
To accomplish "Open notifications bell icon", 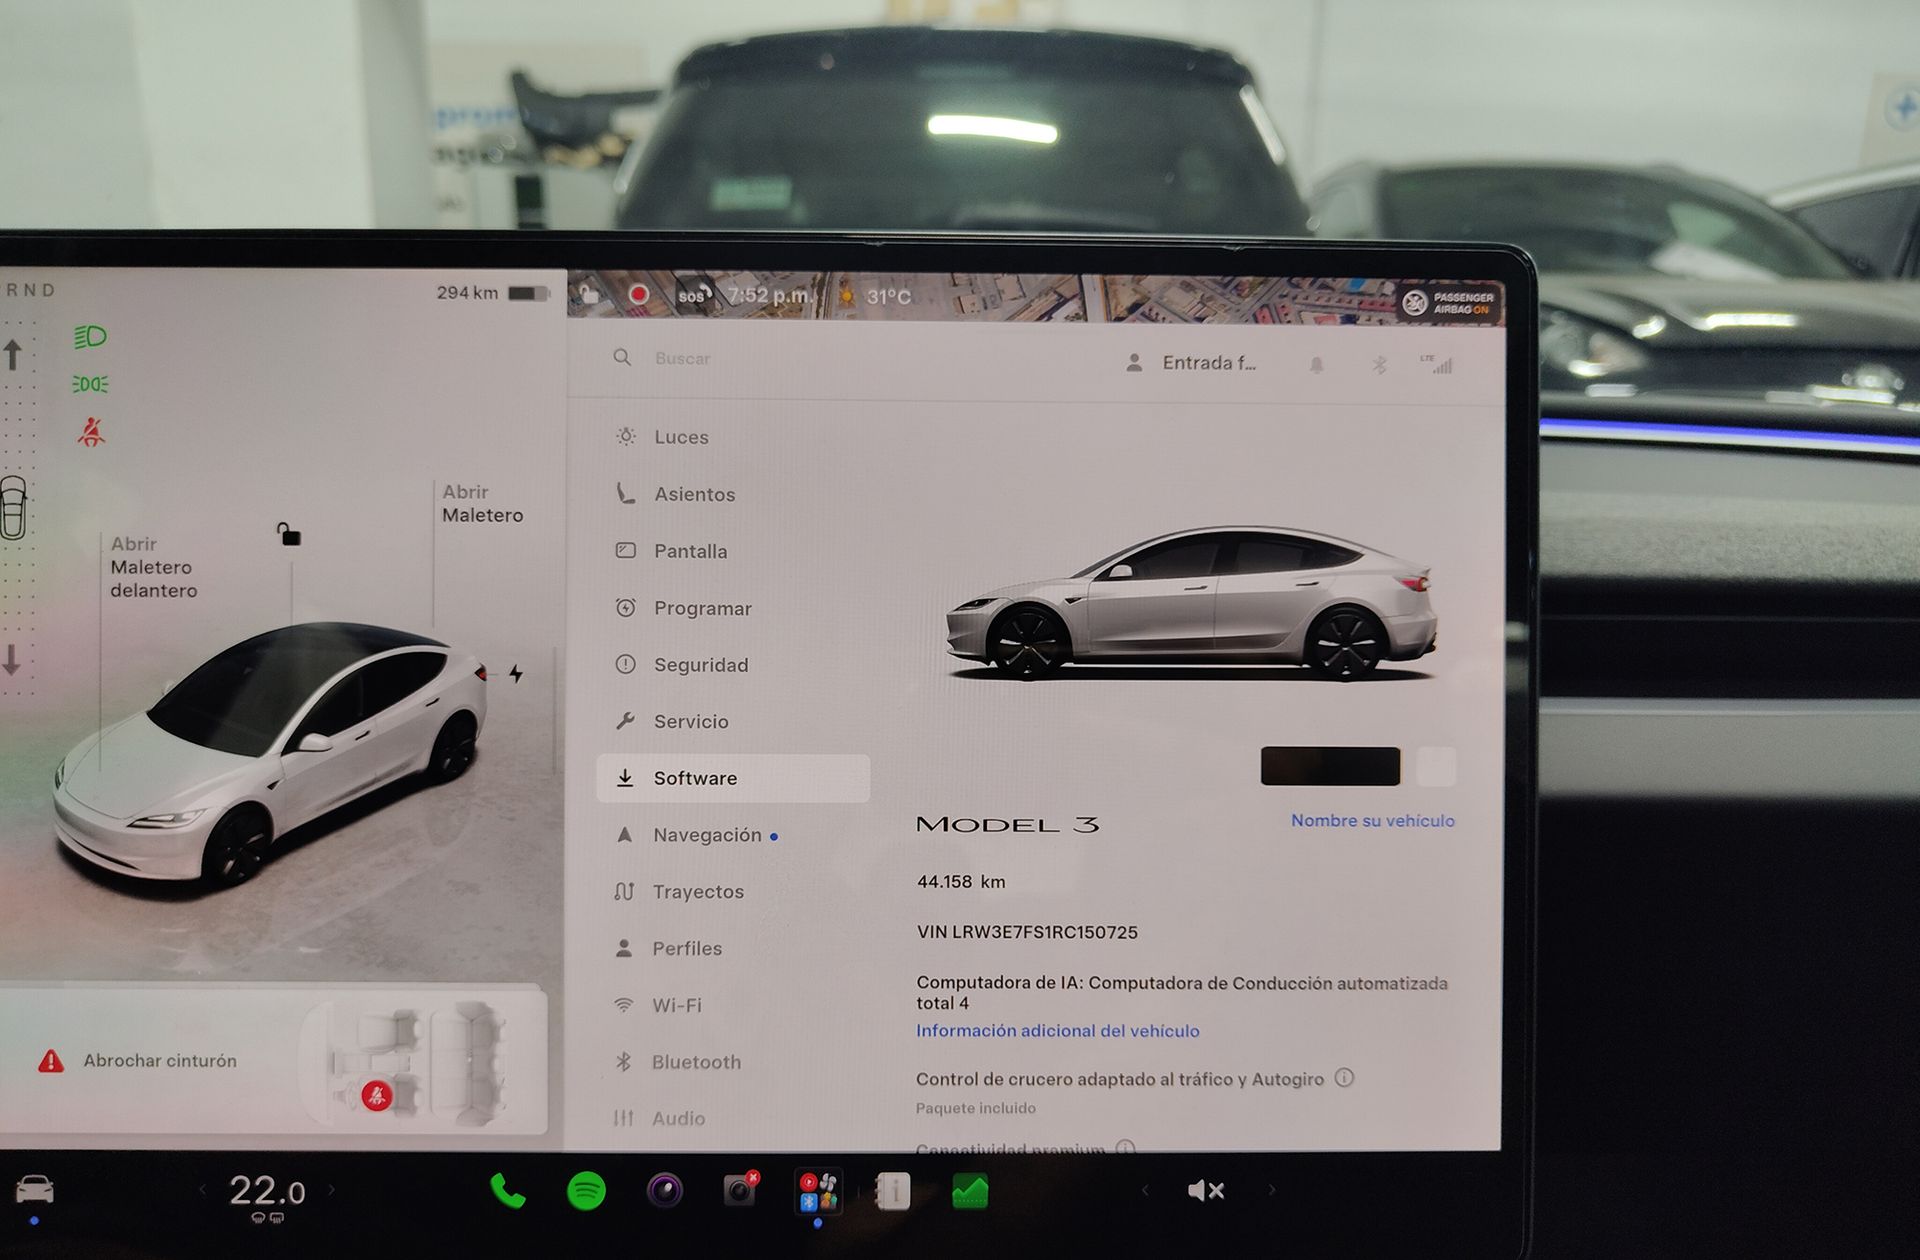I will (x=1317, y=365).
